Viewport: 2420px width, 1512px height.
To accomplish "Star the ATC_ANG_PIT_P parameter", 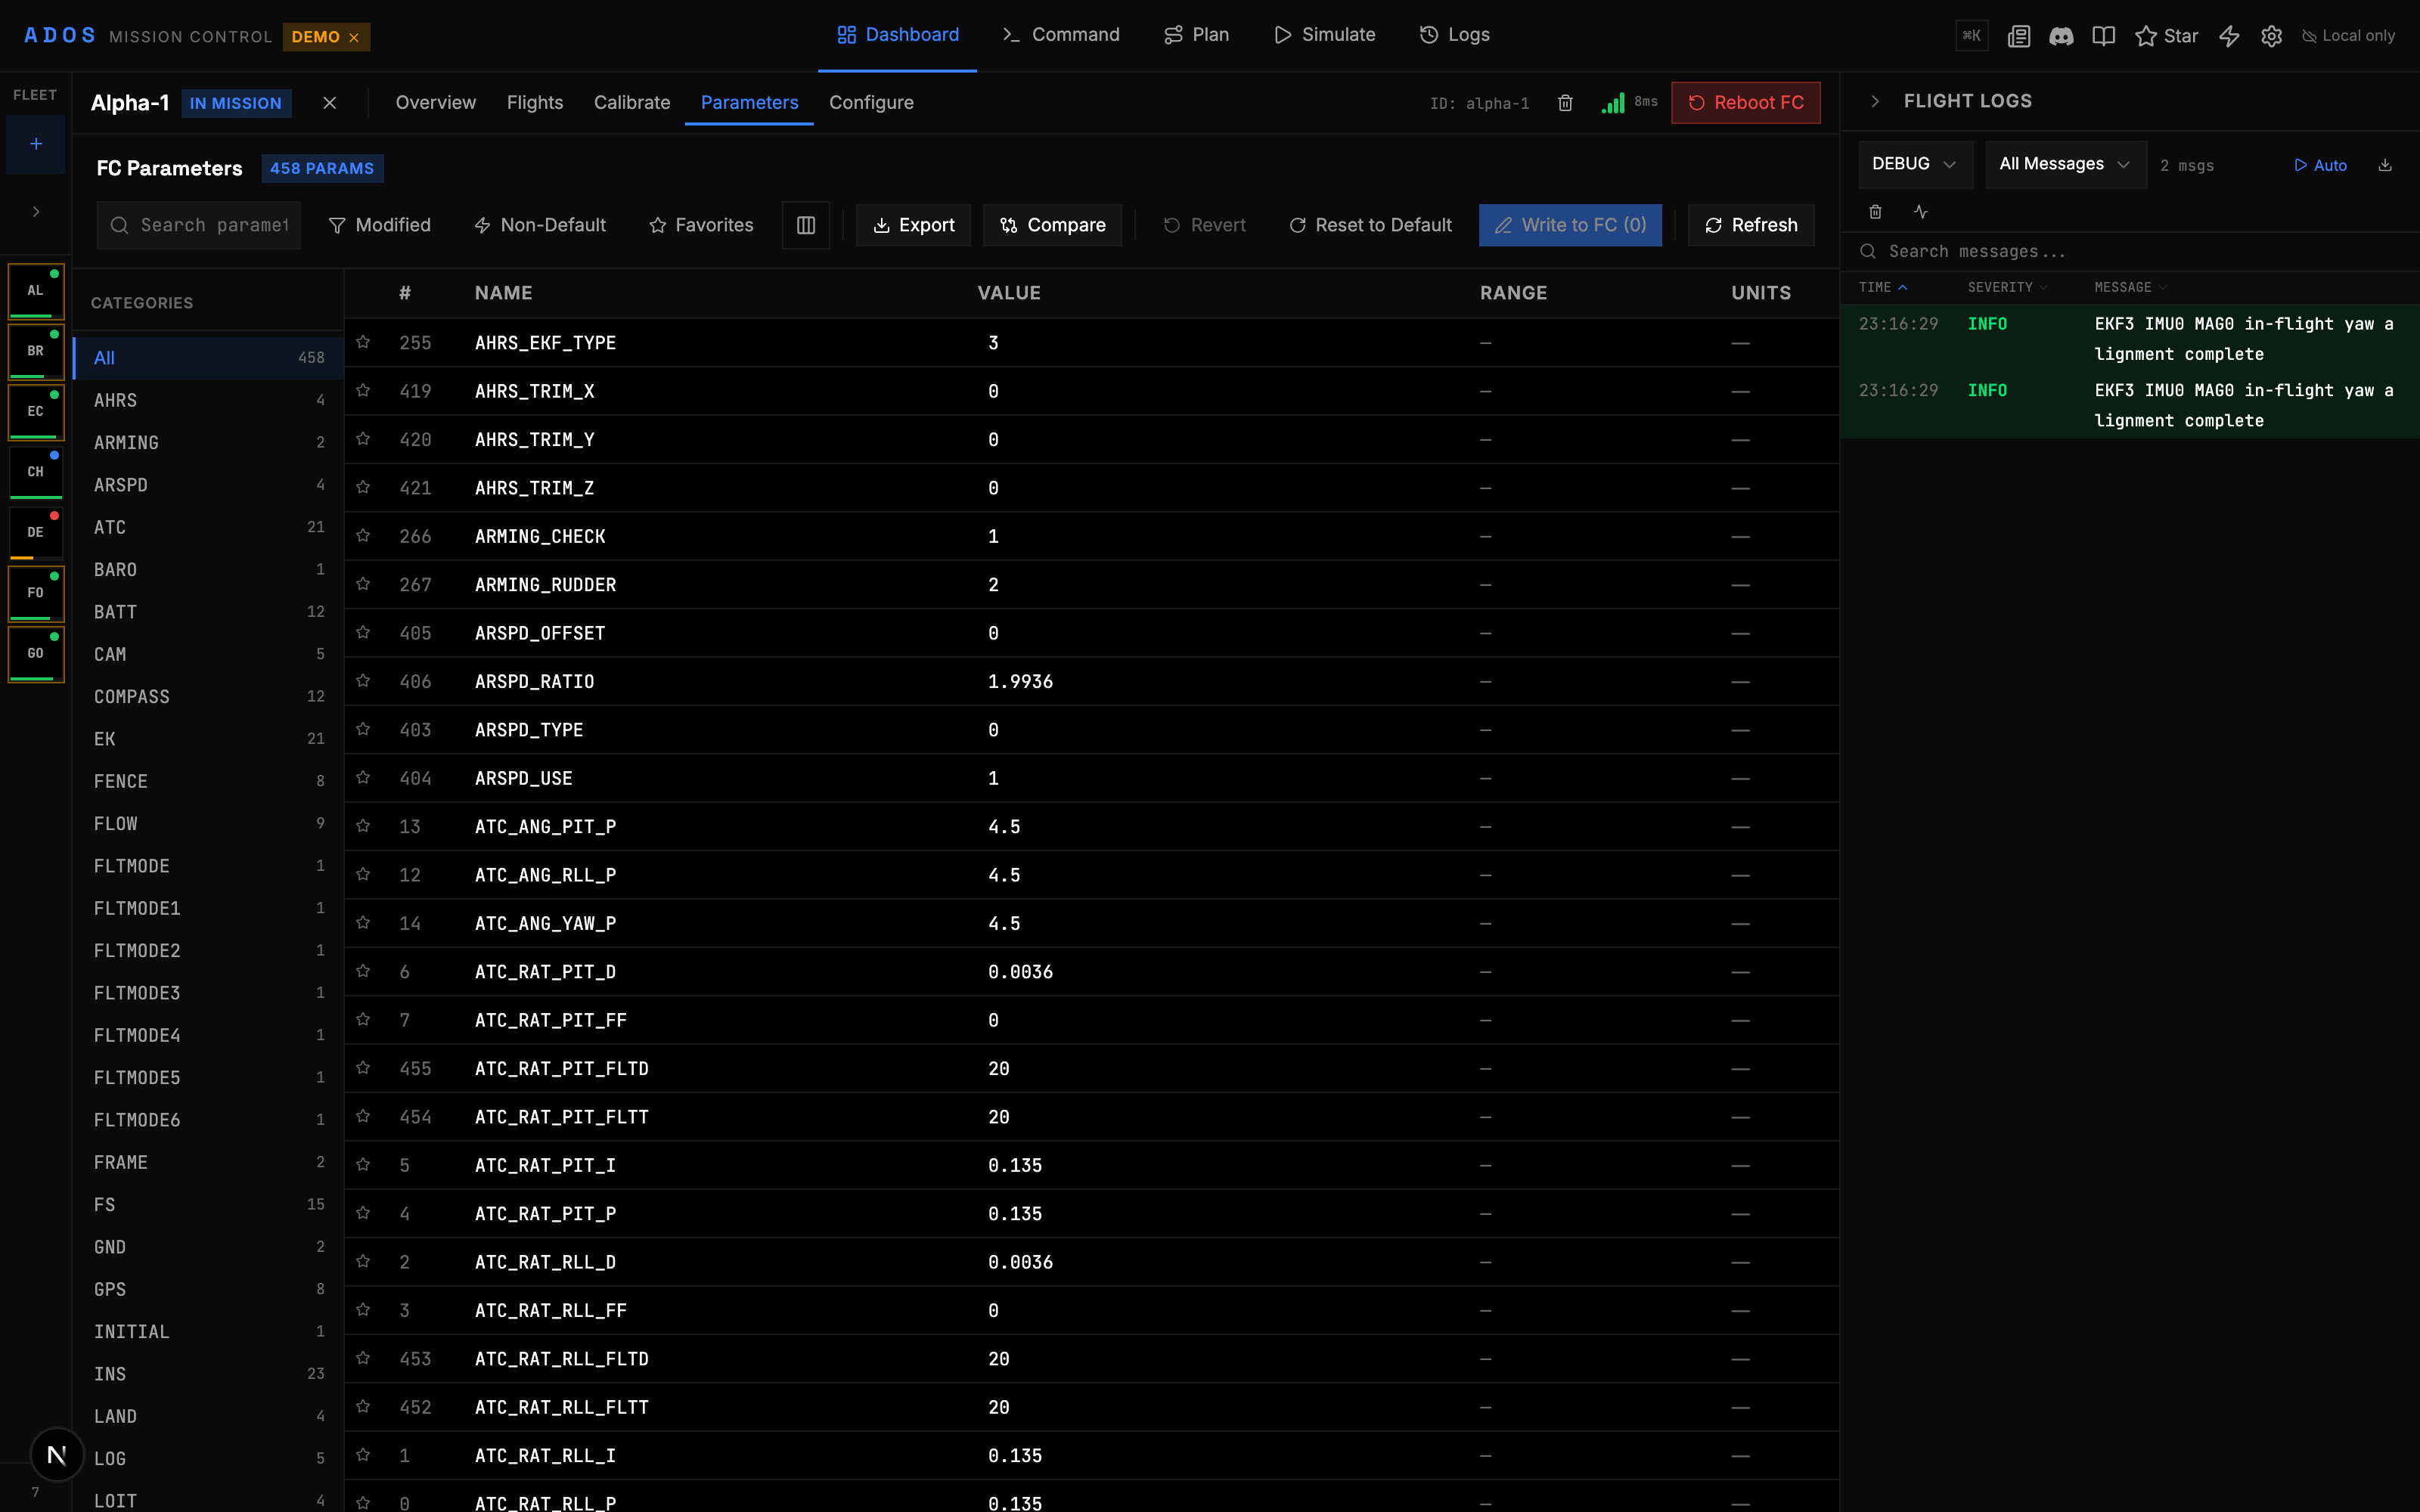I will [x=363, y=826].
